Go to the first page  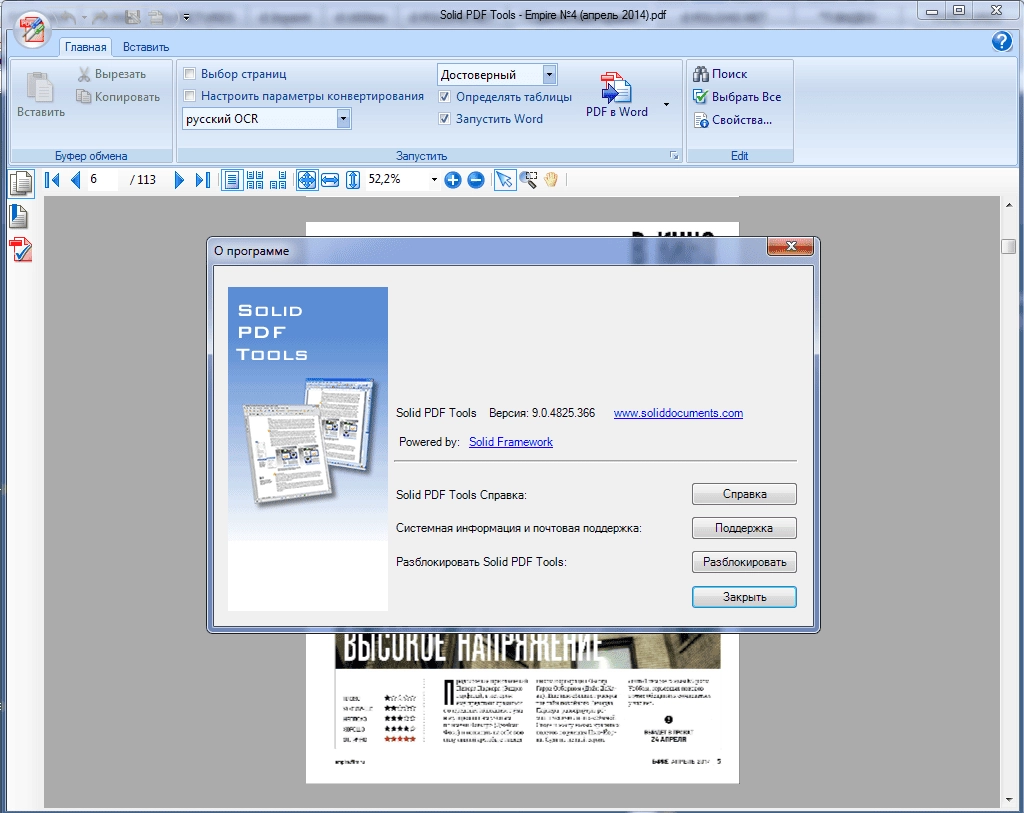tap(52, 180)
